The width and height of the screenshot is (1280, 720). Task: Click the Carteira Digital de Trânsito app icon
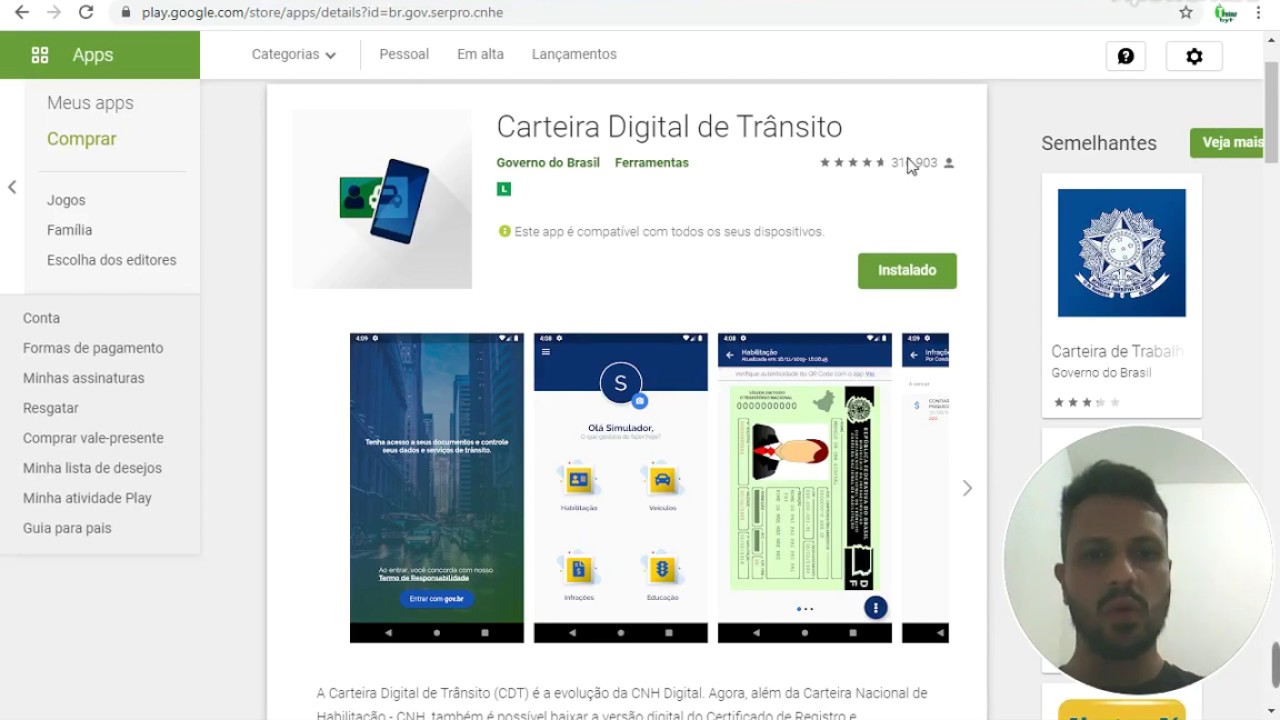[382, 199]
